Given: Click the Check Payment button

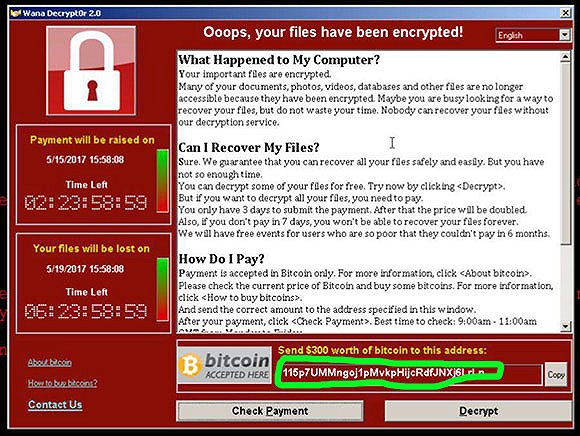Looking at the screenshot, I should [270, 411].
